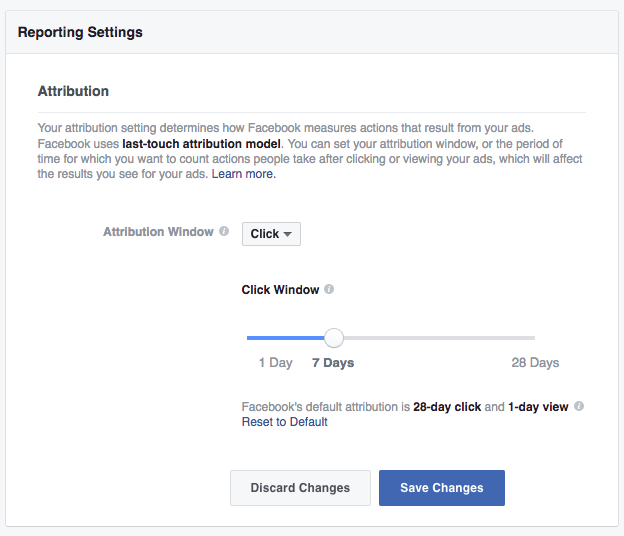The width and height of the screenshot is (624, 536).
Task: Click the bold 28-day click text
Action: (x=447, y=407)
